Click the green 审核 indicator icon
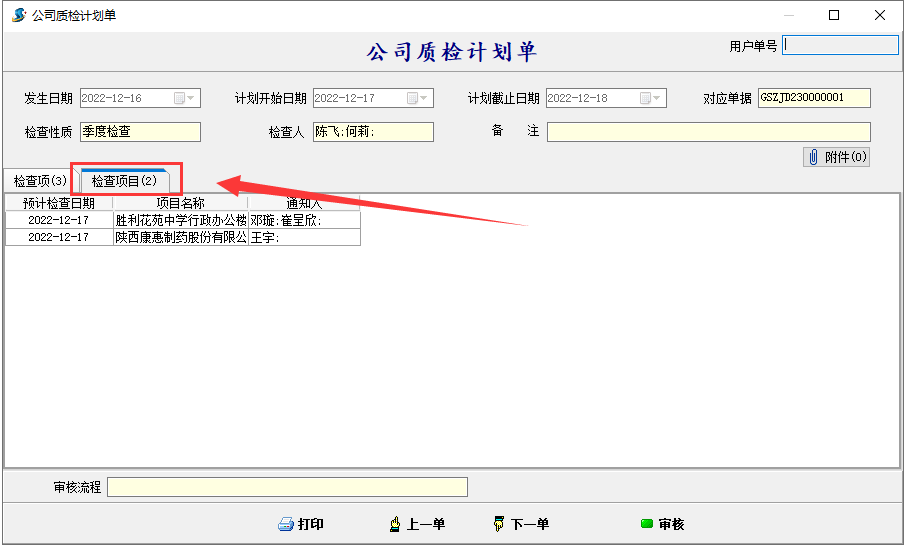This screenshot has width=906, height=547. coord(647,524)
